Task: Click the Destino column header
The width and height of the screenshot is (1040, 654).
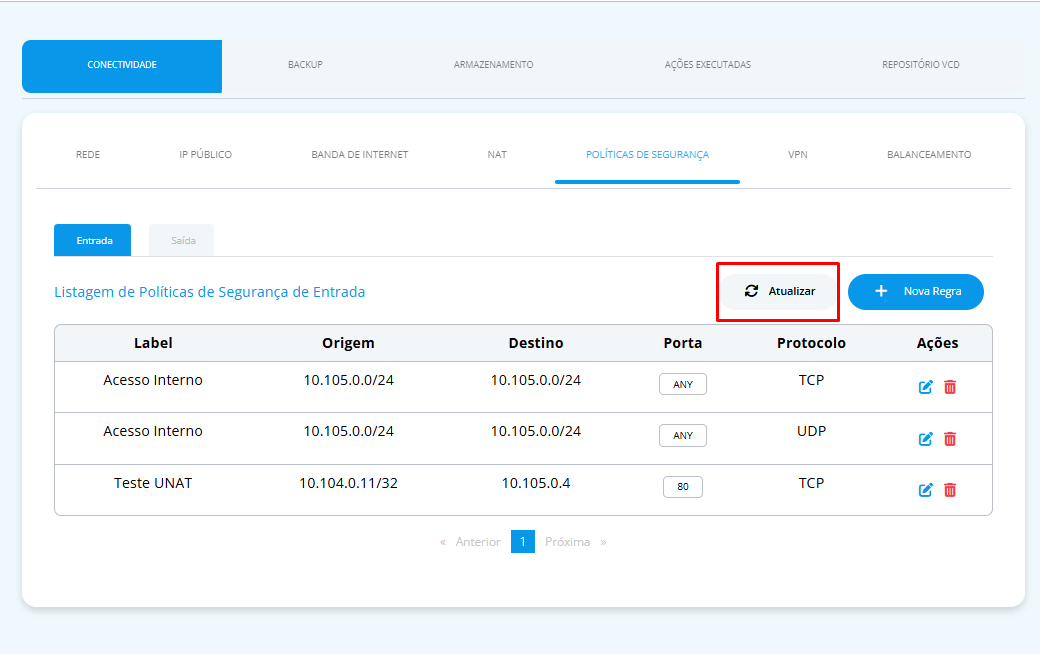Action: (536, 343)
